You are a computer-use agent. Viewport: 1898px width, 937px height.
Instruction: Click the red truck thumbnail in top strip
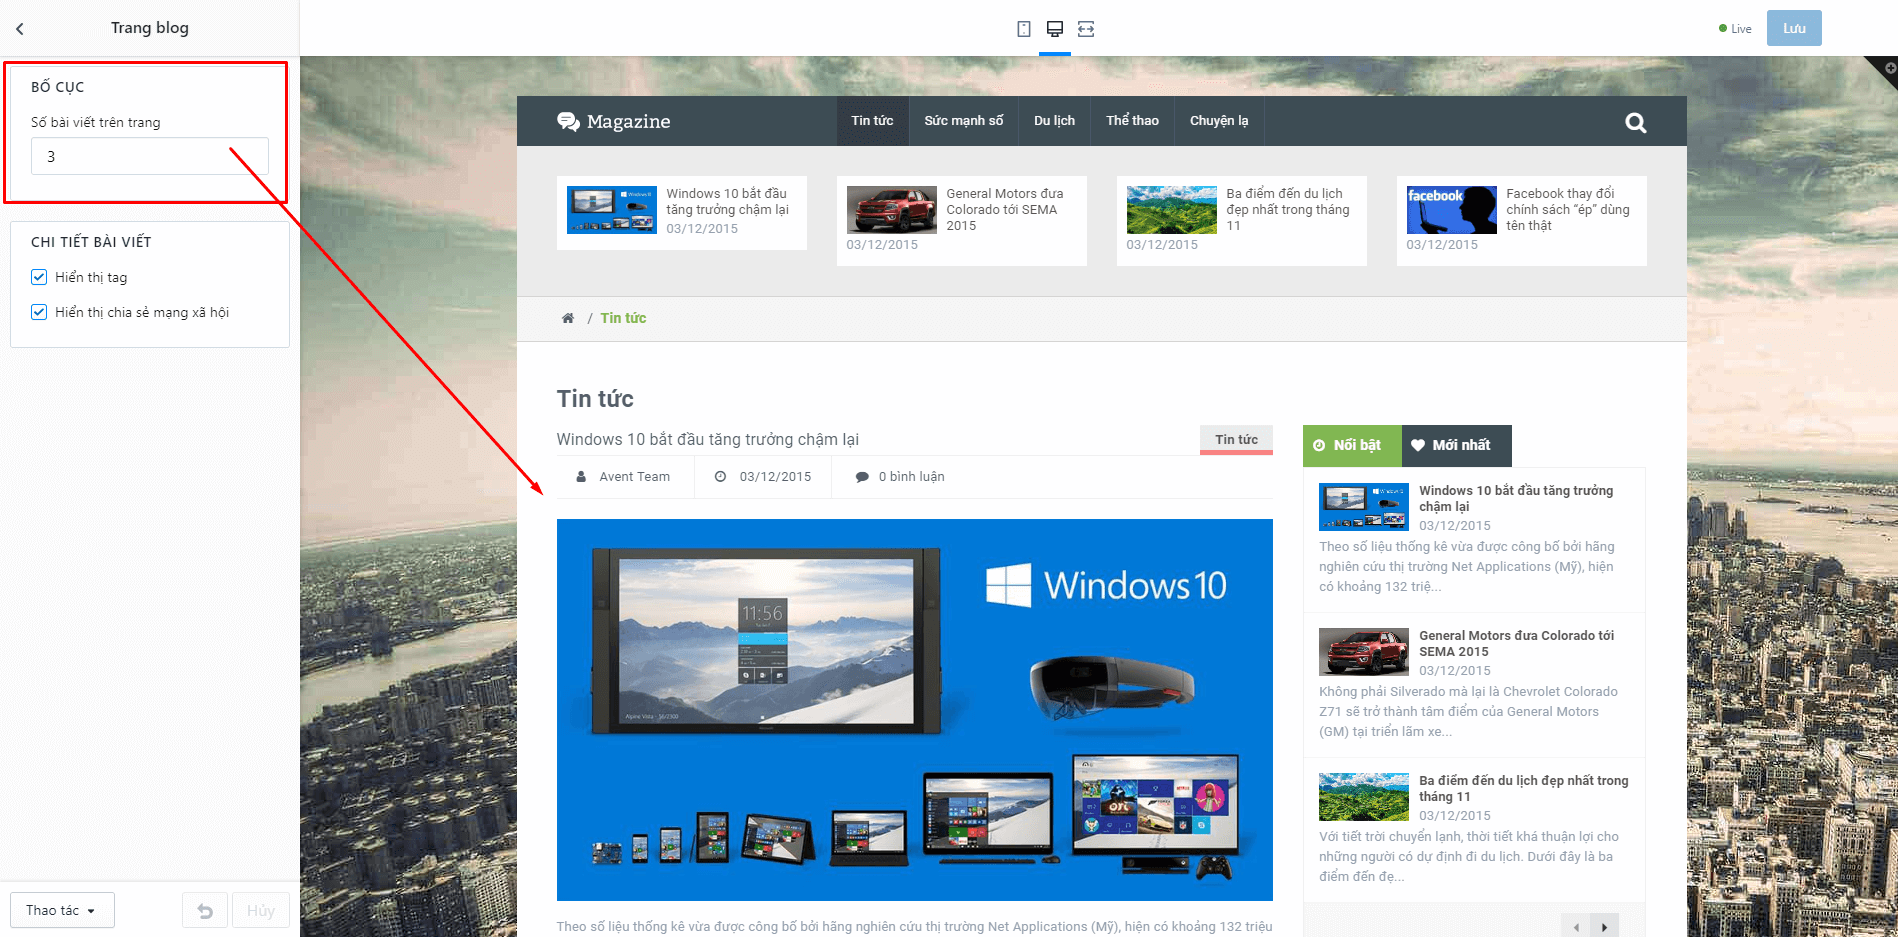tap(892, 210)
